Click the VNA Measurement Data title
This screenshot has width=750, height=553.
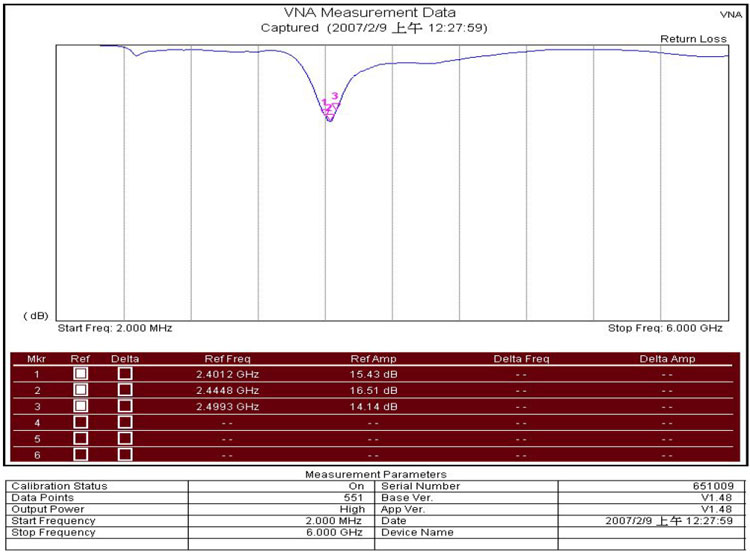[x=370, y=12]
